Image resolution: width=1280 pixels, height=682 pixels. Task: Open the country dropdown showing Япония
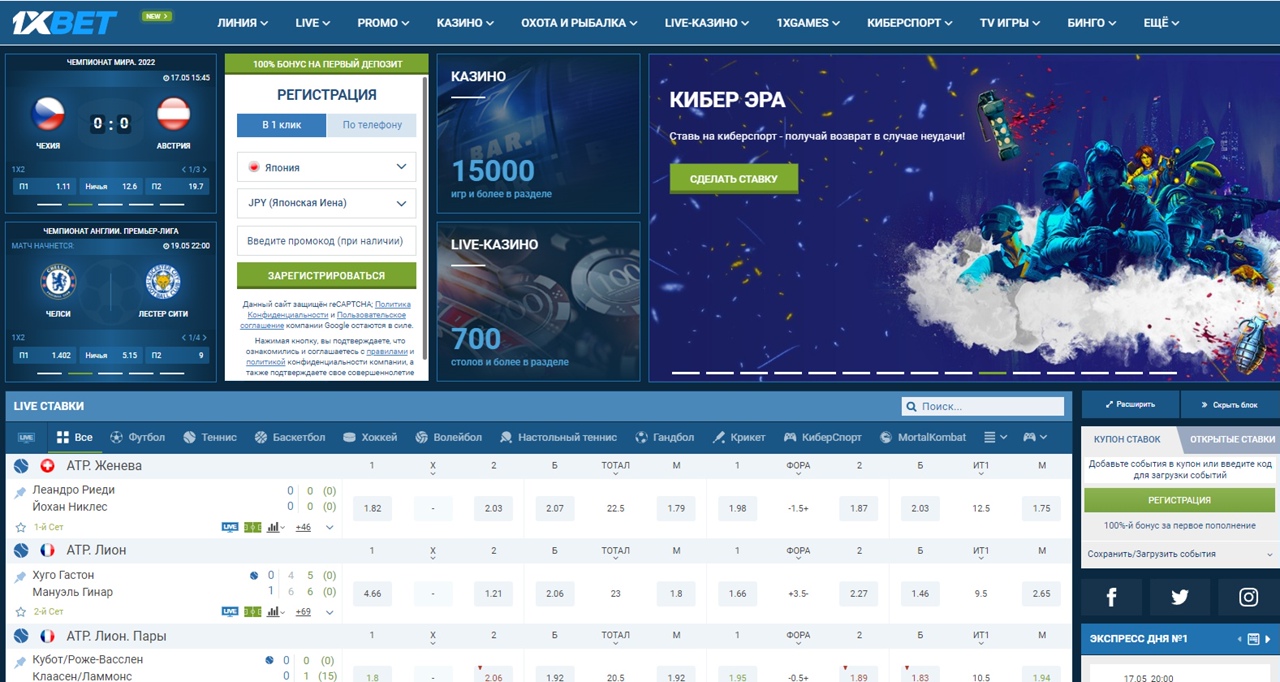[x=326, y=167]
